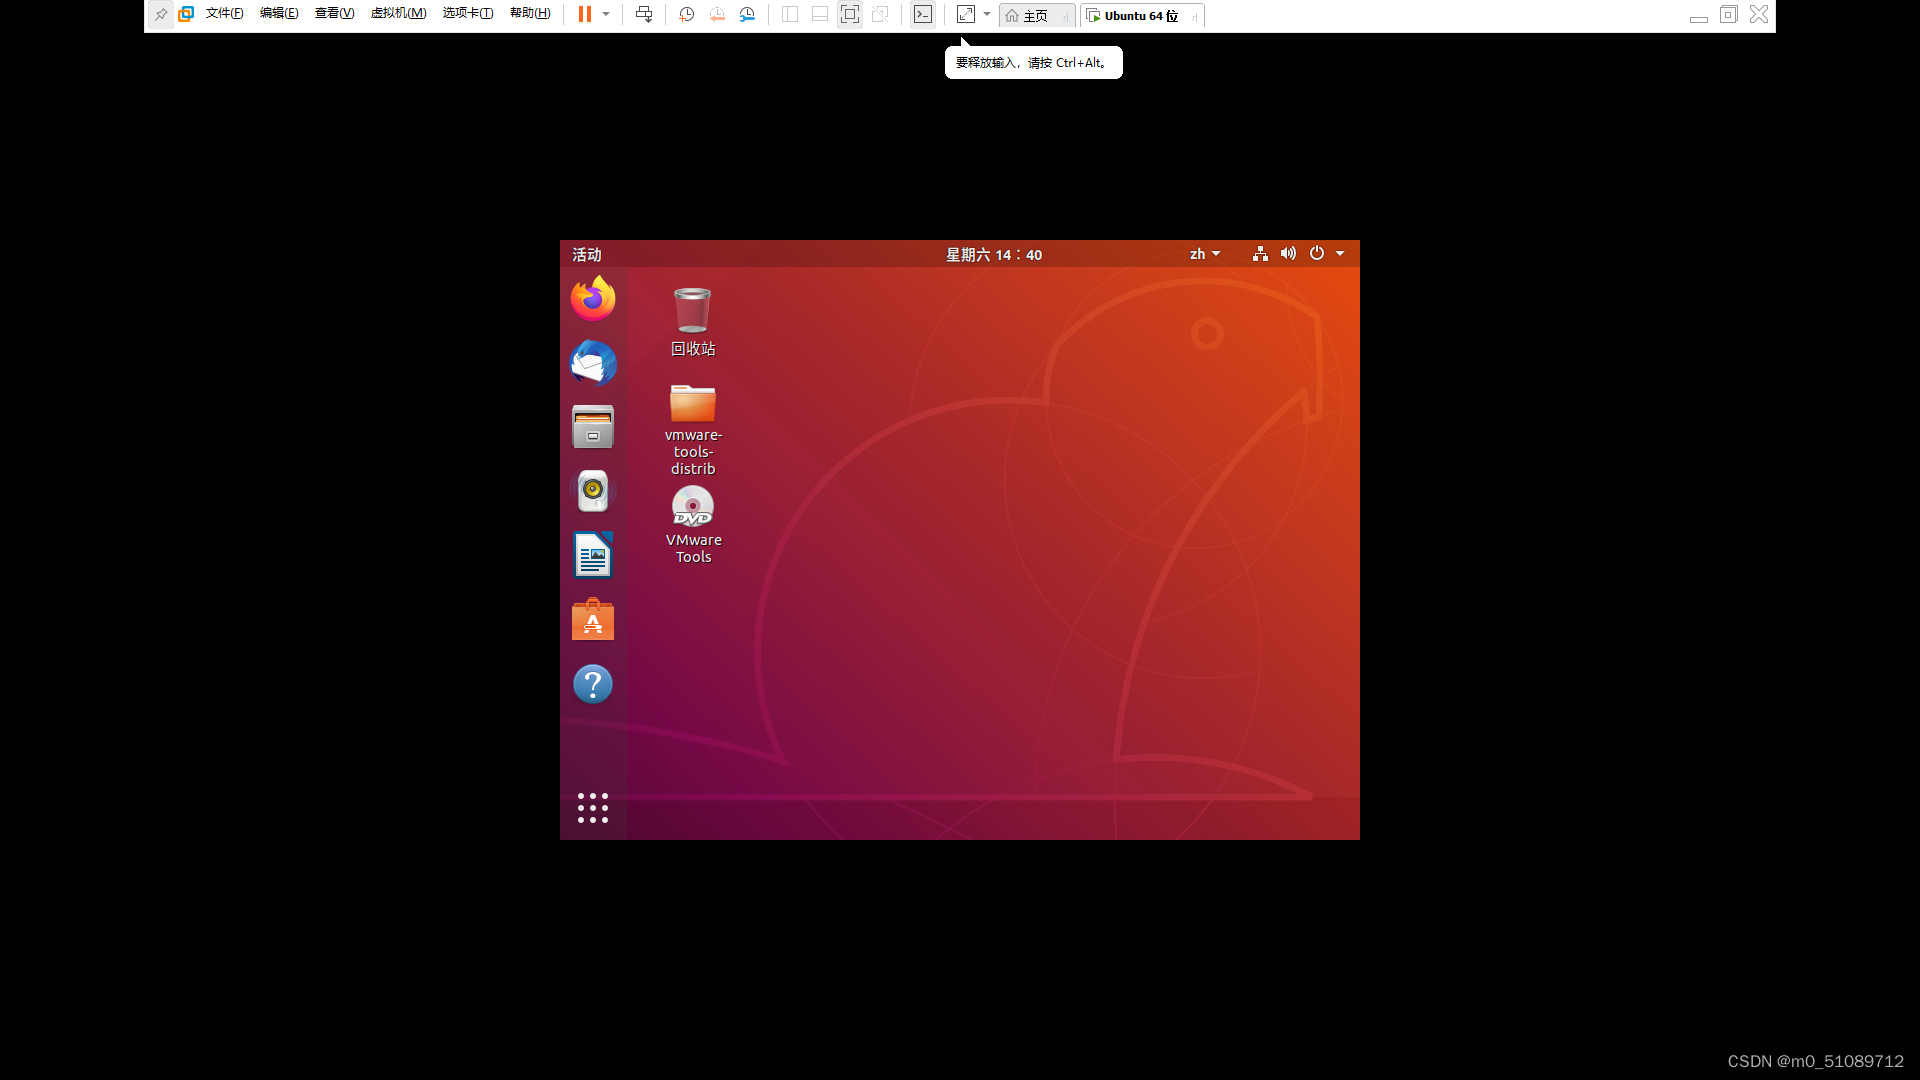Viewport: 1920px width, 1080px height.
Task: Open the 虚拟机(M) menu
Action: pyautogui.click(x=398, y=14)
